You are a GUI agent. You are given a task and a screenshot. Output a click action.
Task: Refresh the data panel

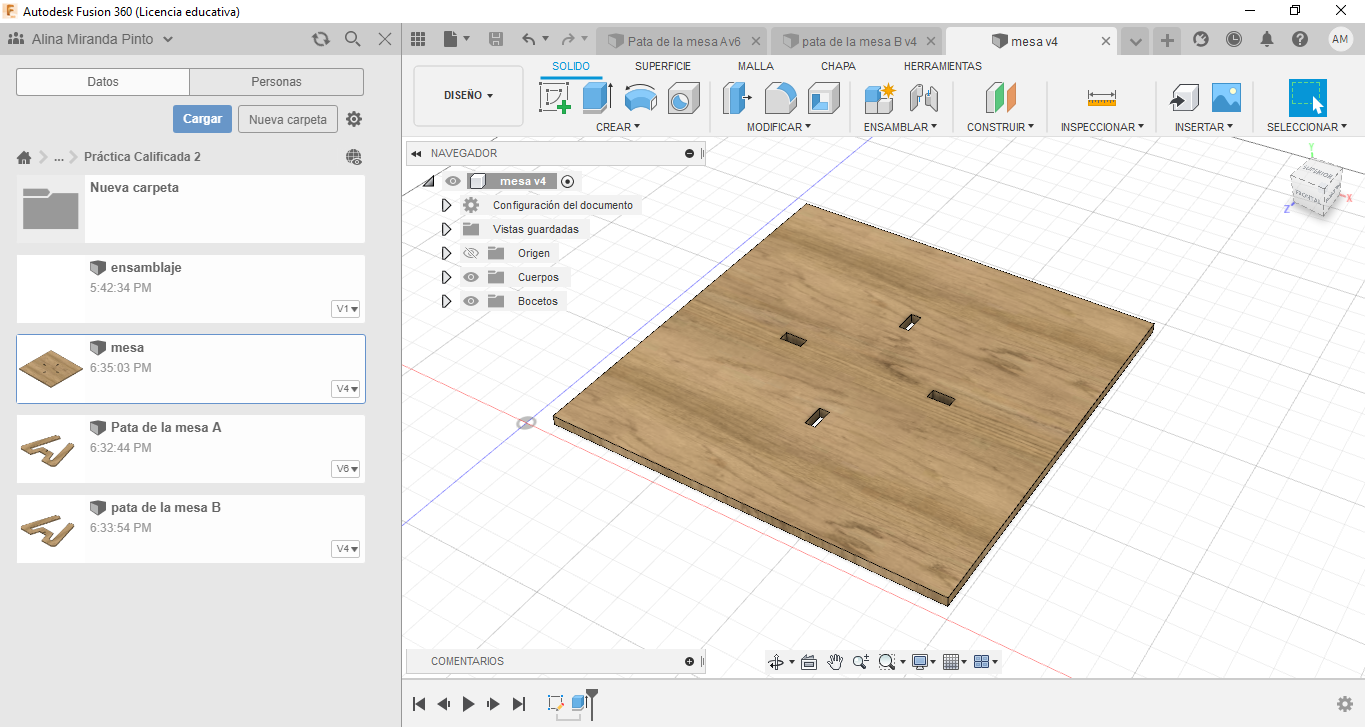point(321,39)
